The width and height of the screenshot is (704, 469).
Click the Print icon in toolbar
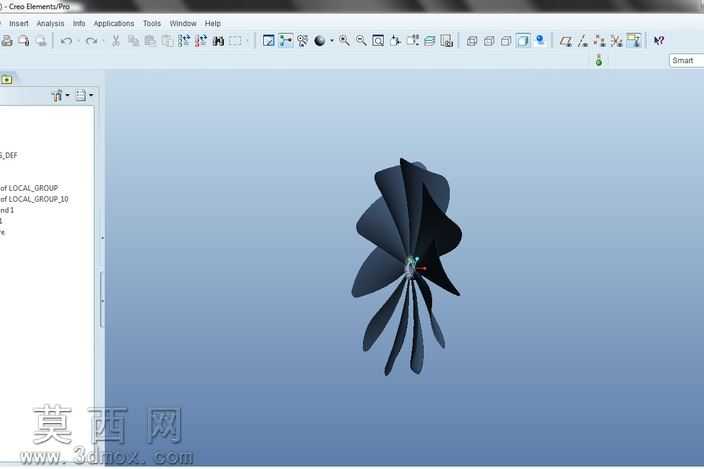click(7, 41)
